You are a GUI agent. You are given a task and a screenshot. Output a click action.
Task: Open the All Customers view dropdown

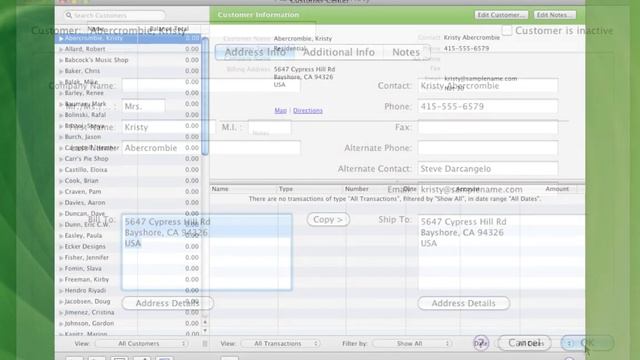(x=141, y=344)
